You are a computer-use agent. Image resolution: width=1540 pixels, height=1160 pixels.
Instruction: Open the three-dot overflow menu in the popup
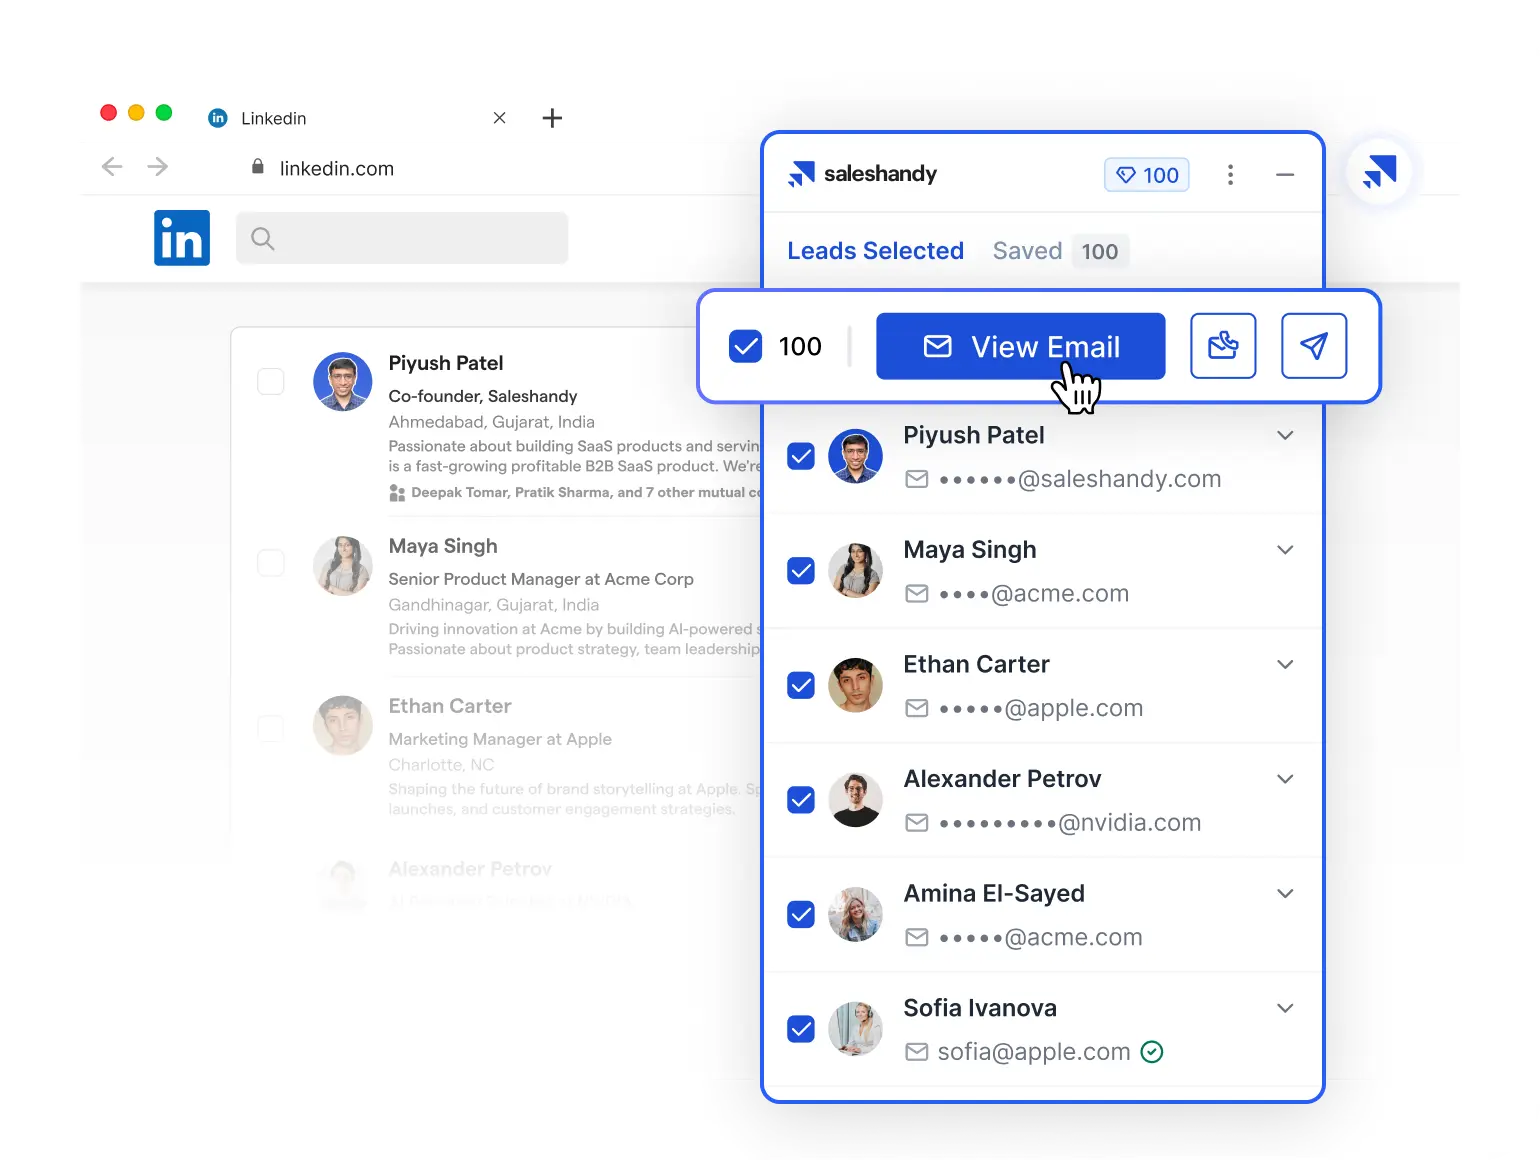1230,174
